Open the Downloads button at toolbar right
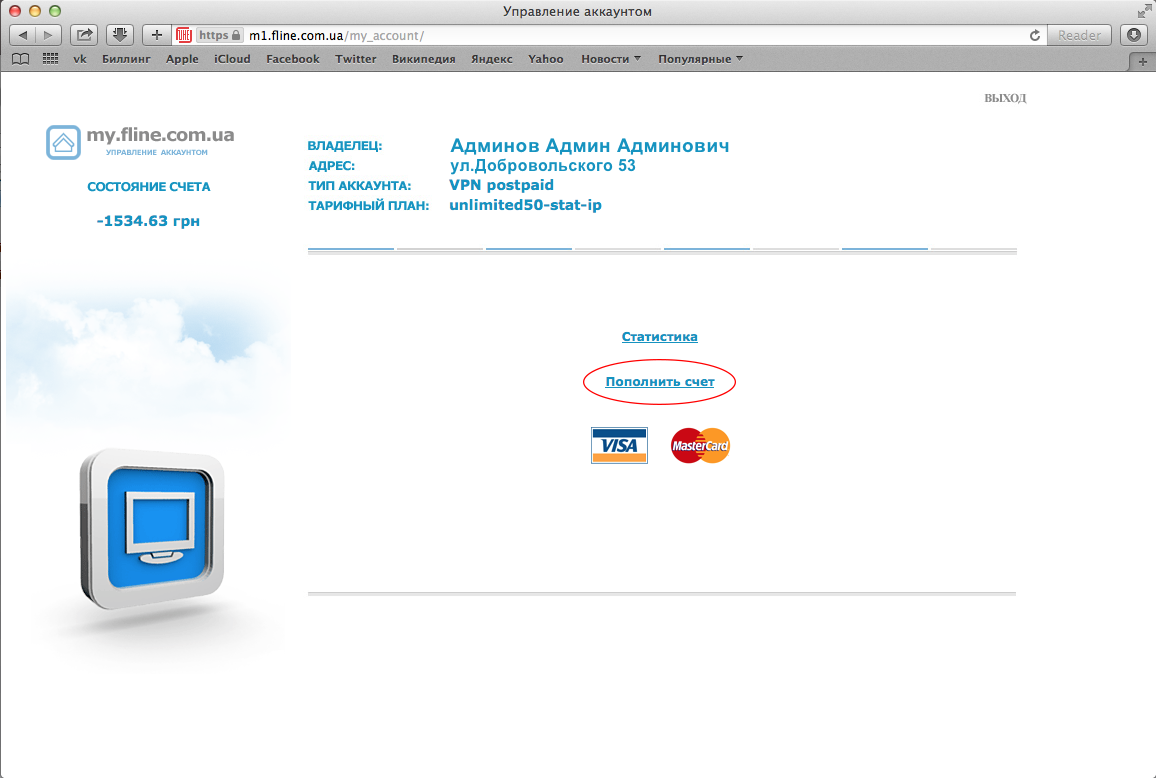The width and height of the screenshot is (1156, 778). tap(1134, 35)
